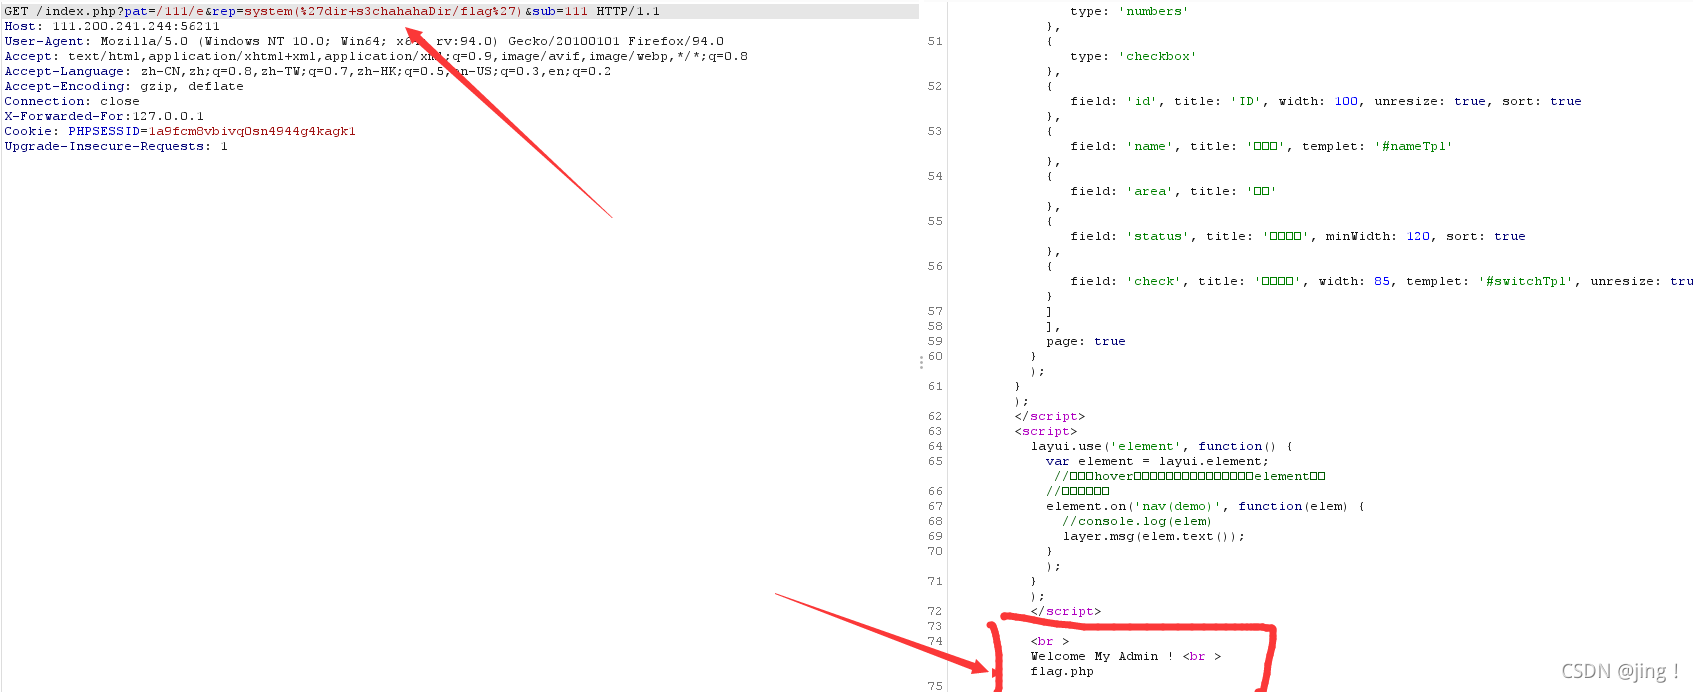1693x692 pixels.
Task: Click response line number 51
Action: [935, 41]
